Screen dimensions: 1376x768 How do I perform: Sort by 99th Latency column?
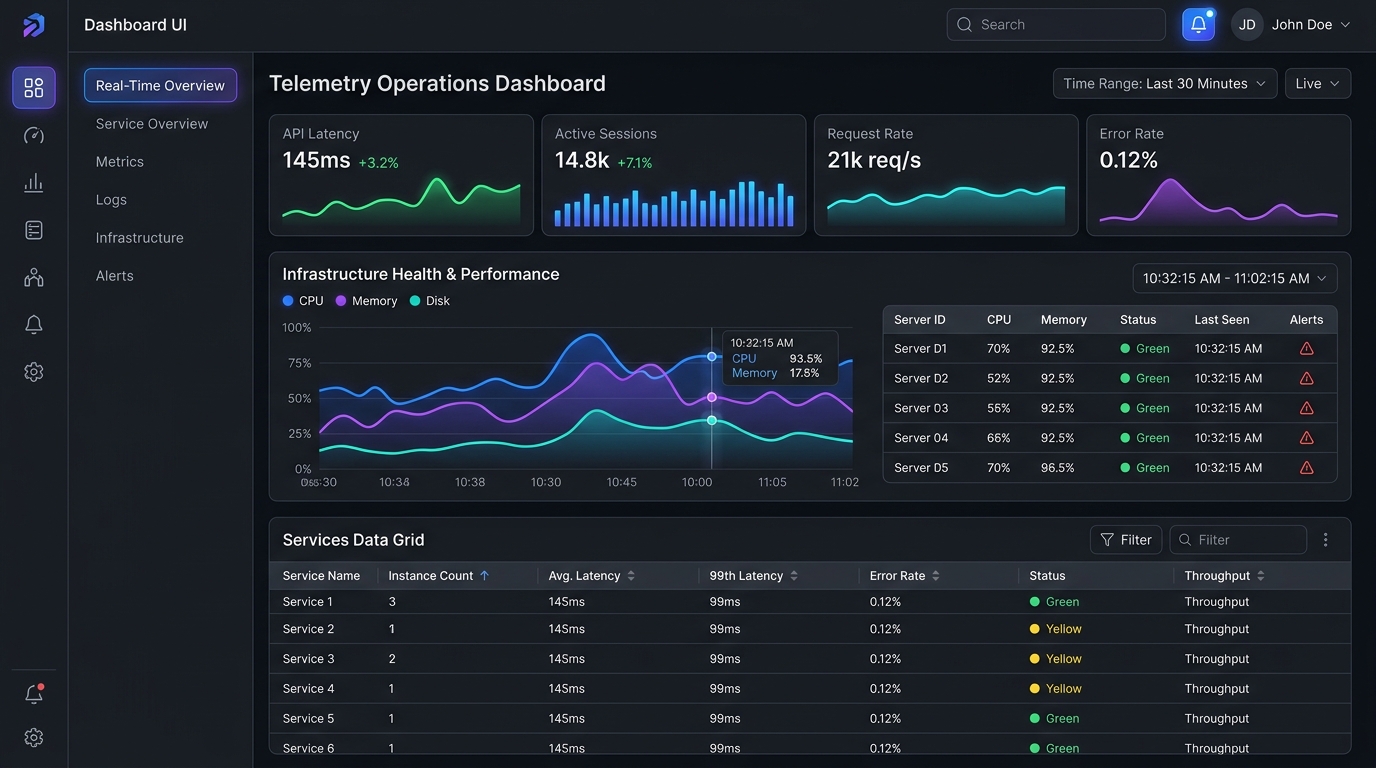[754, 576]
